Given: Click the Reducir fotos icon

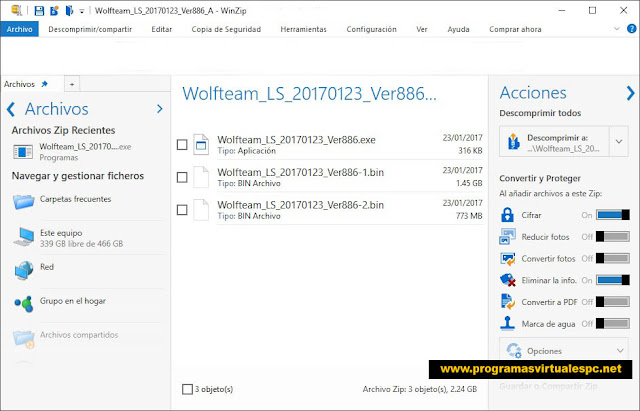Looking at the screenshot, I should pos(507,236).
